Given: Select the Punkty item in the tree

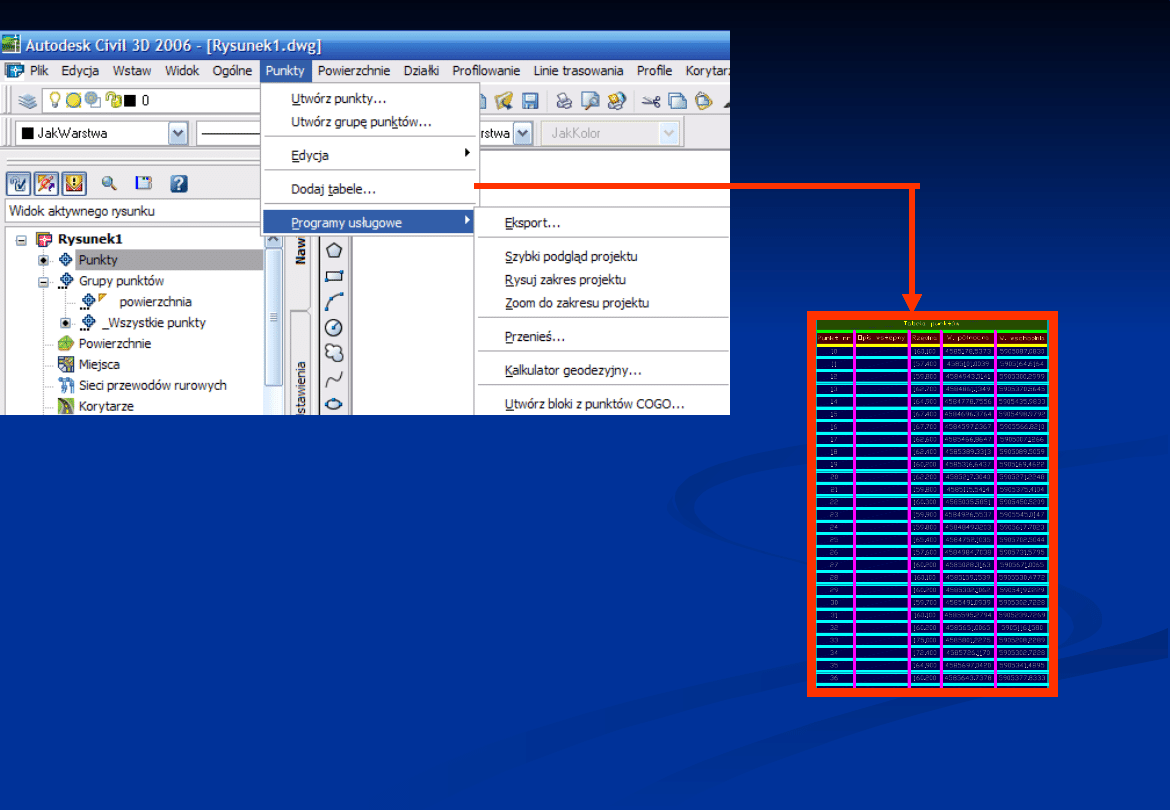Looking at the screenshot, I should point(98,260).
